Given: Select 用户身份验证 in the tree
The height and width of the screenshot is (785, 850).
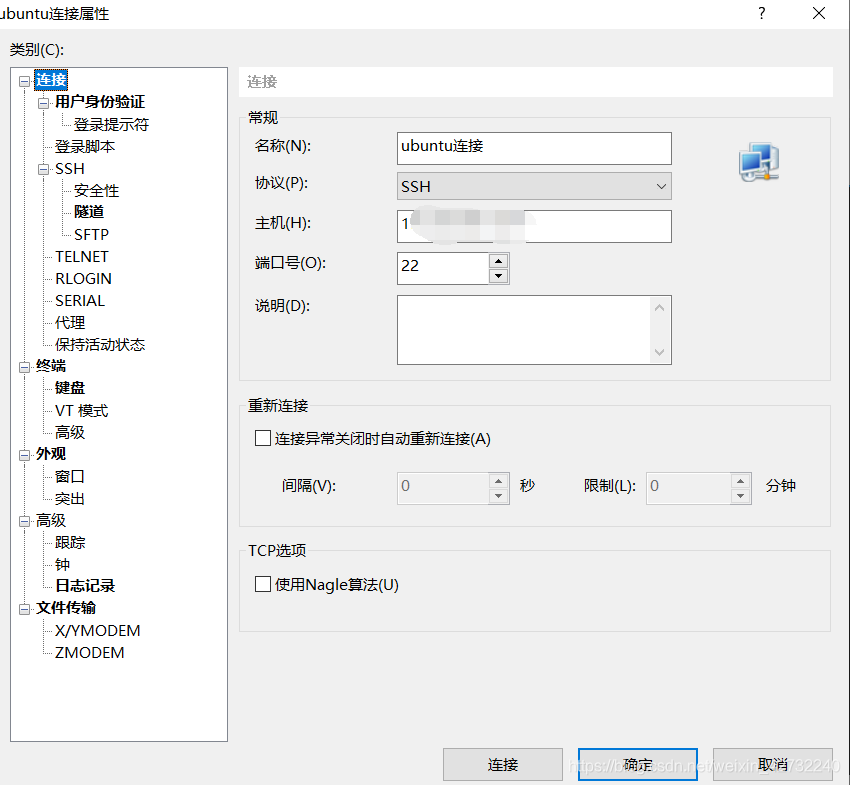Looking at the screenshot, I should (x=100, y=102).
